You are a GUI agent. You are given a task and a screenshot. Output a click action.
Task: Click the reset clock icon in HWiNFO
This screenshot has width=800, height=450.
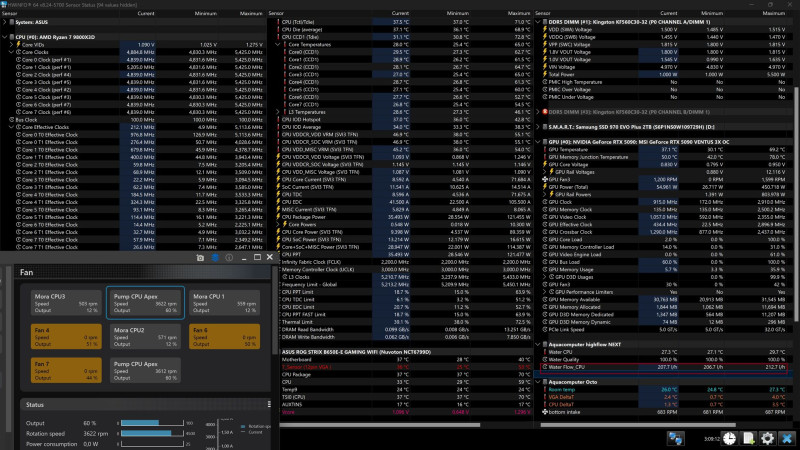click(x=730, y=438)
